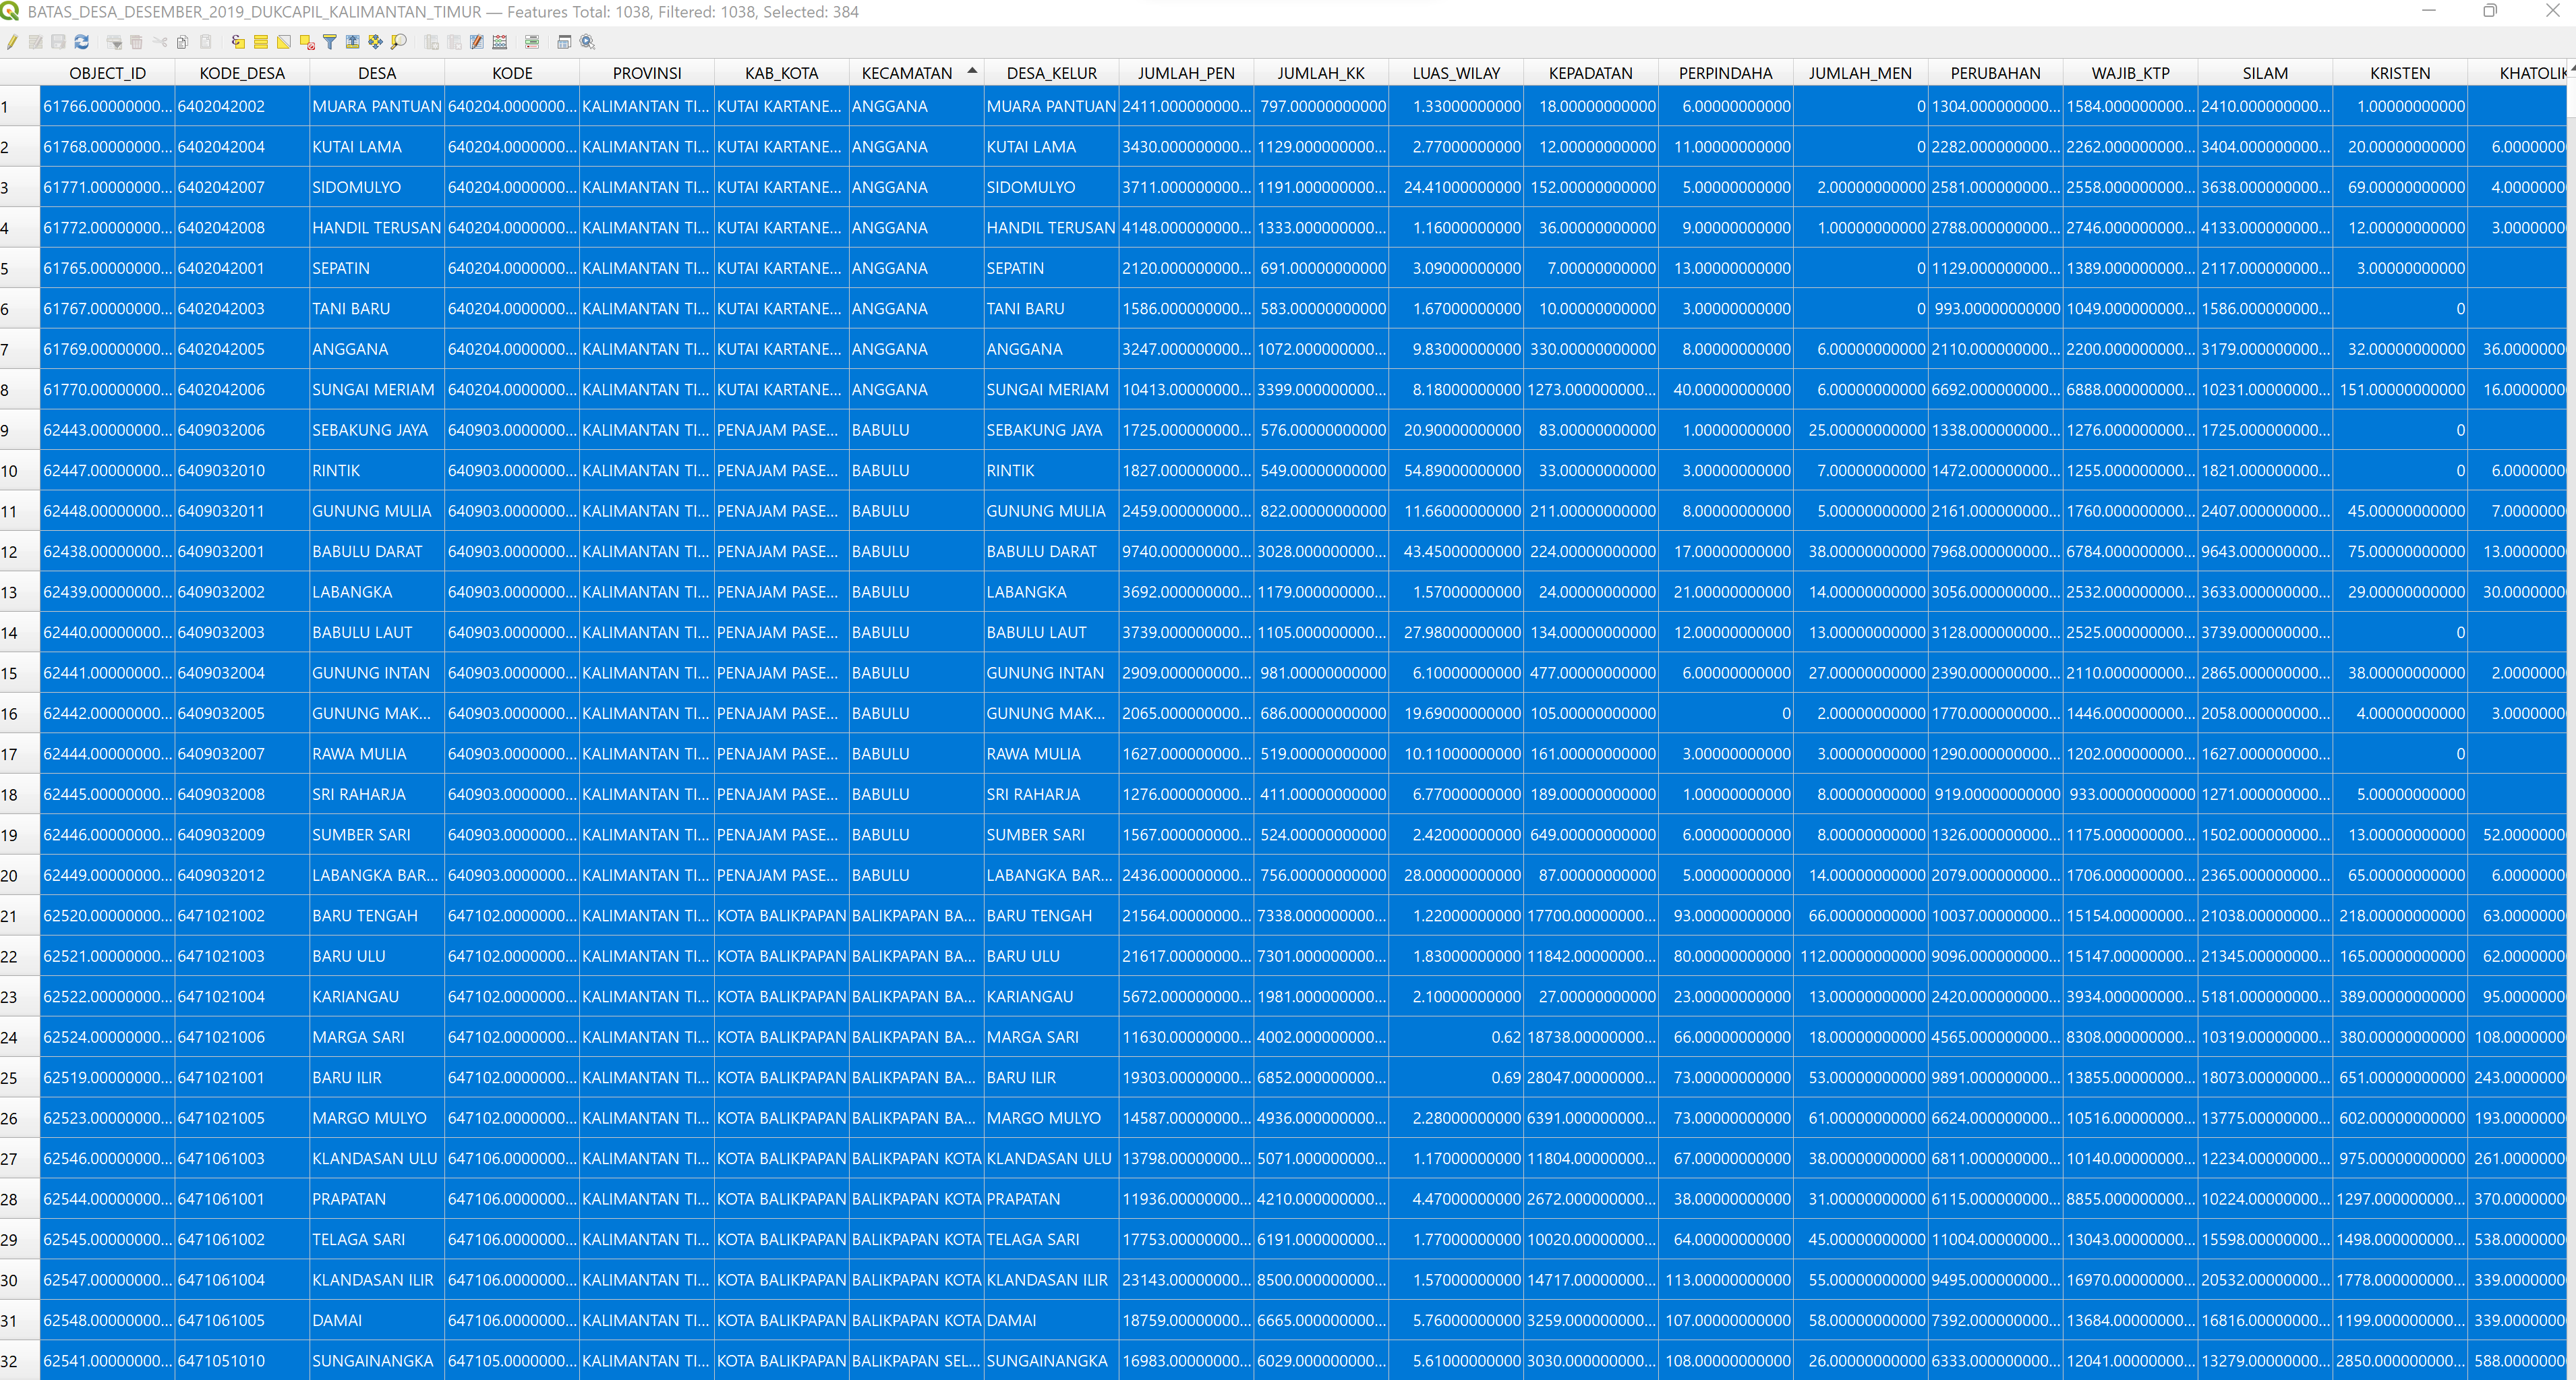Toggle editing mode pencil icon
Image resolution: width=2576 pixels, height=1380 pixels.
click(12, 42)
